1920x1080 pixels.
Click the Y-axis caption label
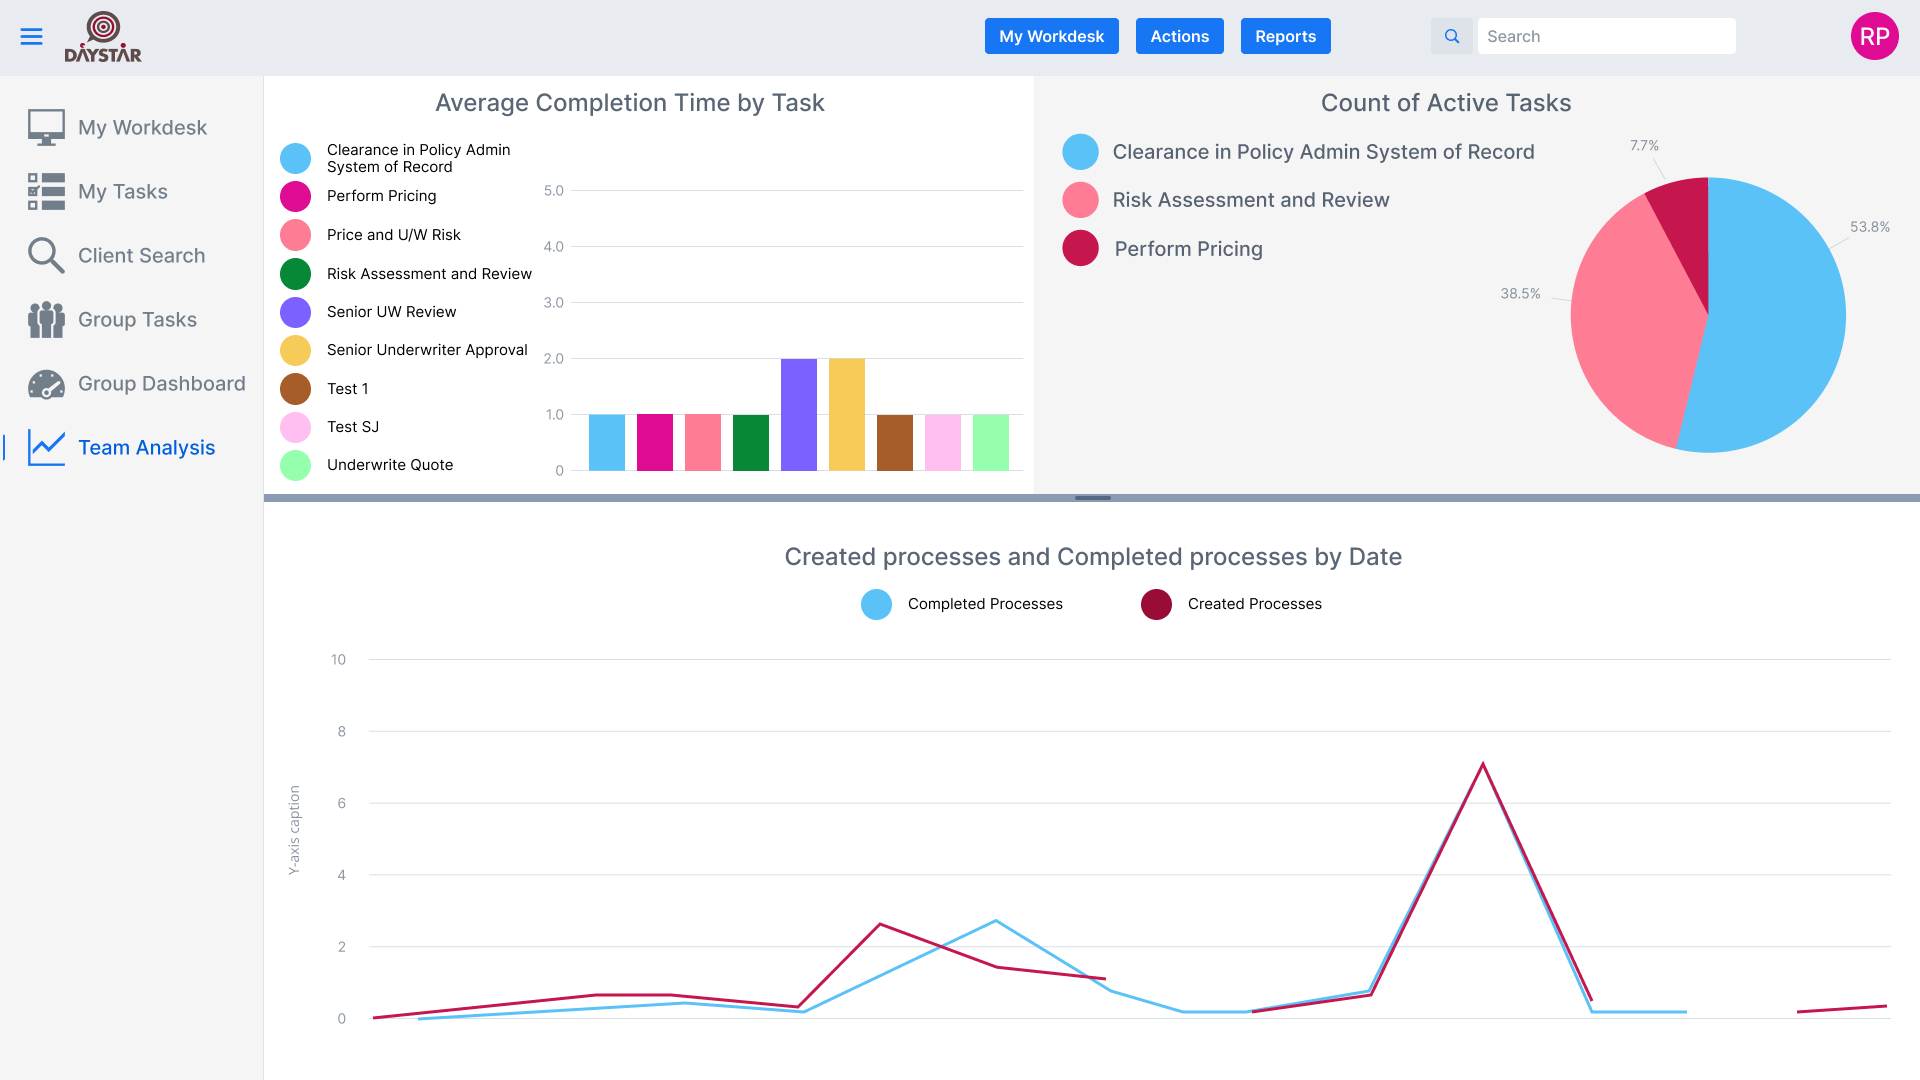pyautogui.click(x=294, y=830)
